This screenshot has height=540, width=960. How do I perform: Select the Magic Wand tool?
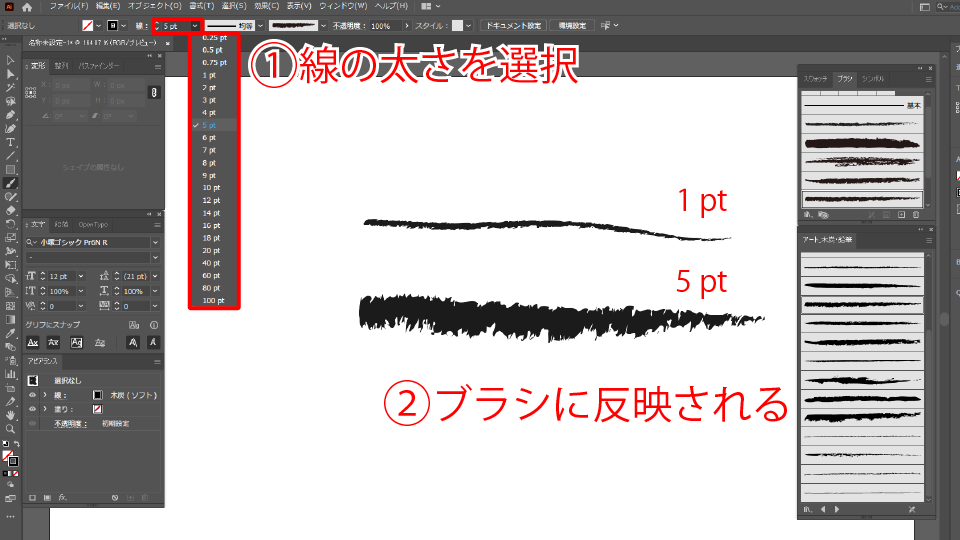click(10, 88)
